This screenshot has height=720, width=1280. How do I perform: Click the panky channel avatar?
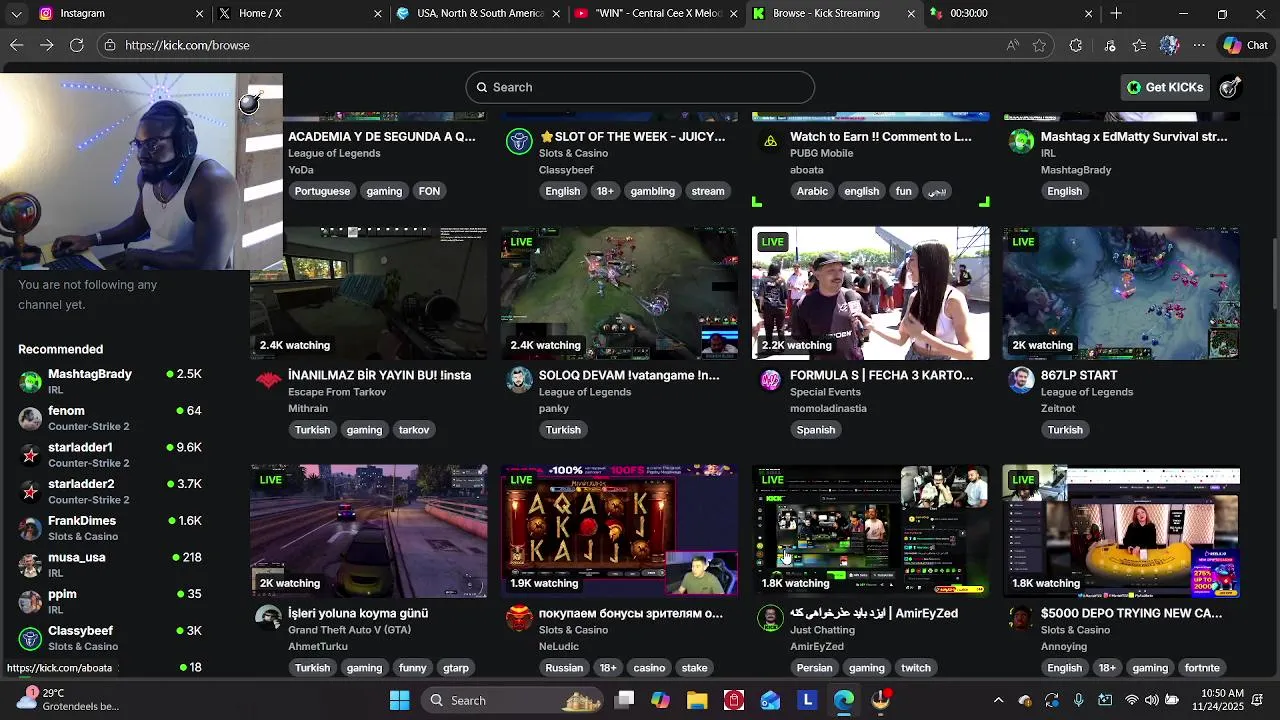(x=519, y=380)
